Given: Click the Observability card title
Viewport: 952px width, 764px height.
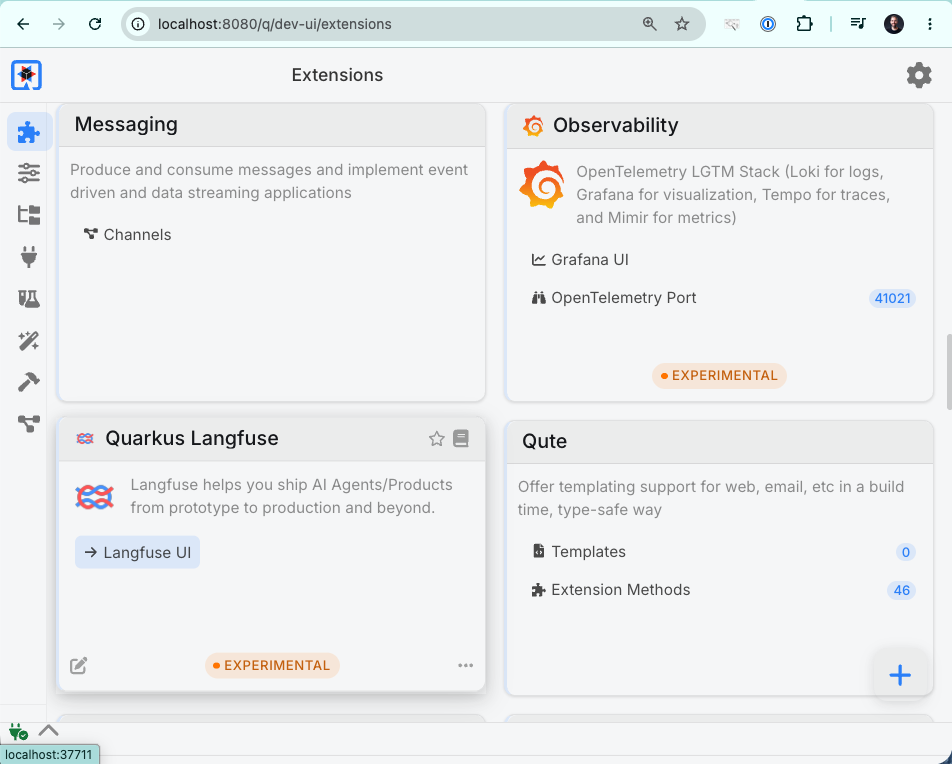Looking at the screenshot, I should coord(615,125).
